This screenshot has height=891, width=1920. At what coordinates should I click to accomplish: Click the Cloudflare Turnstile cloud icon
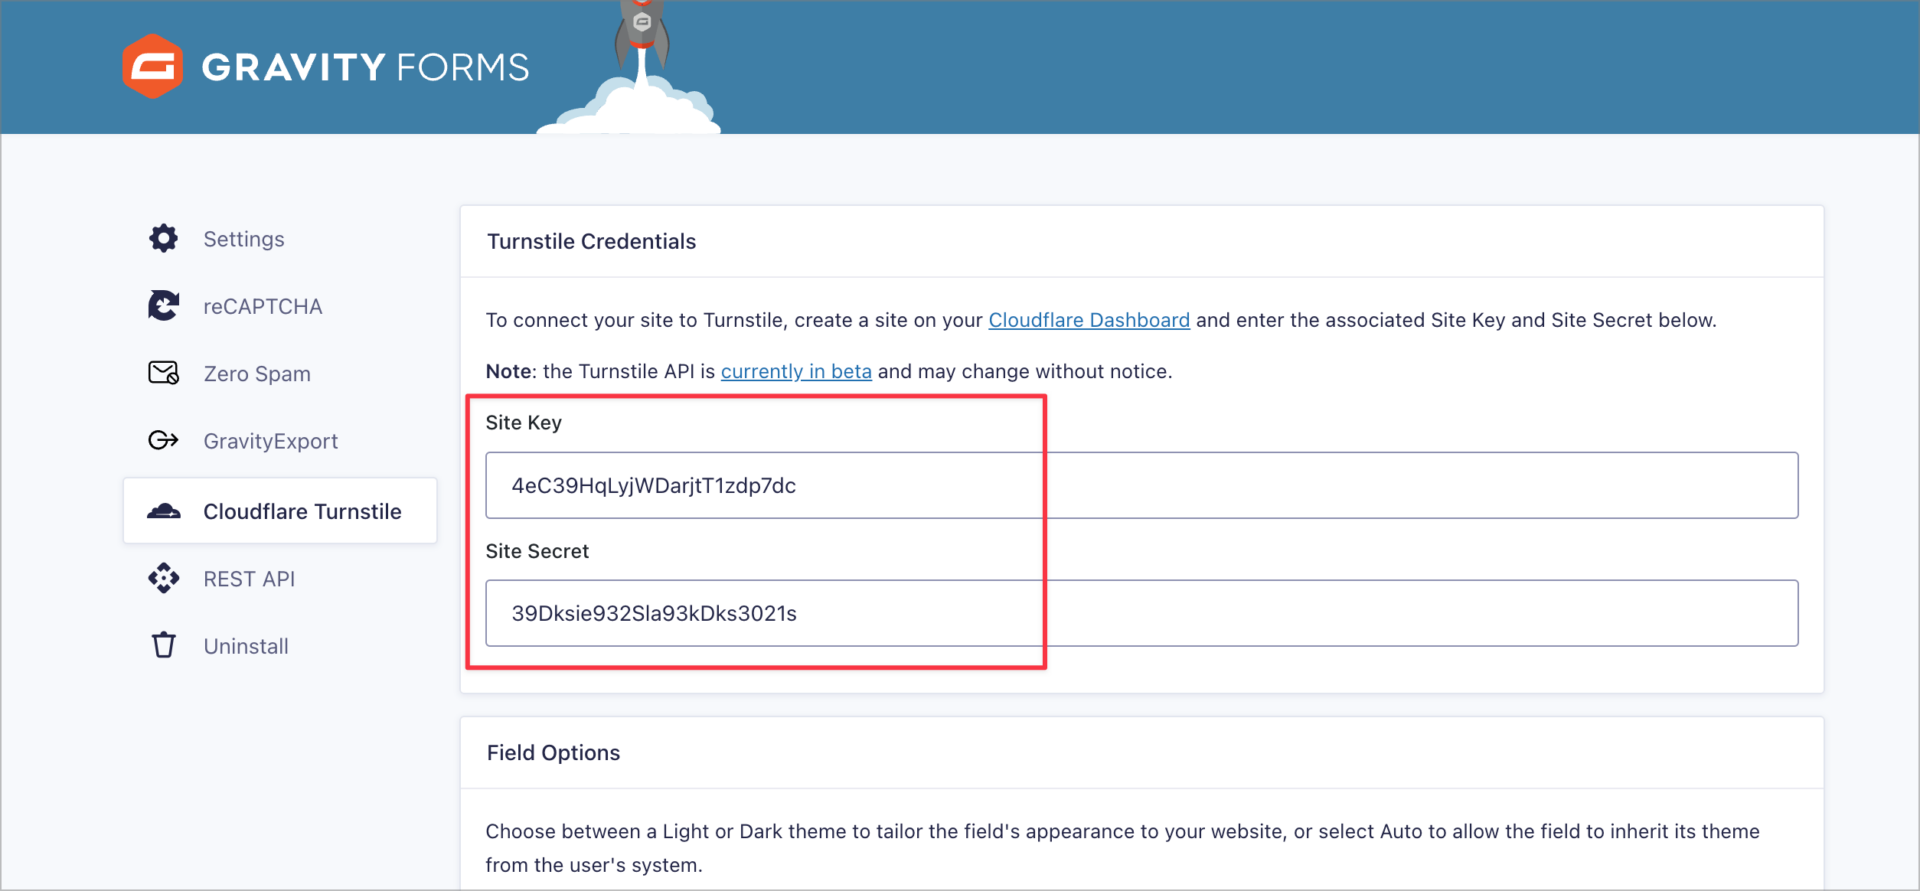[x=164, y=511]
